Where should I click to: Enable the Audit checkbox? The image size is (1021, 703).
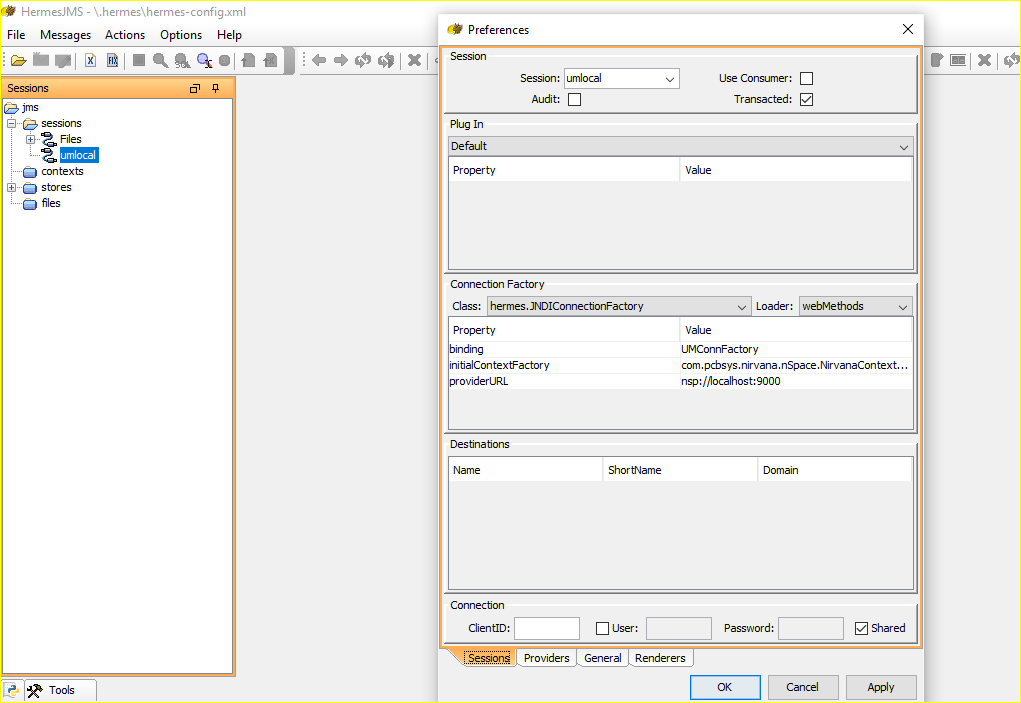[x=574, y=100]
